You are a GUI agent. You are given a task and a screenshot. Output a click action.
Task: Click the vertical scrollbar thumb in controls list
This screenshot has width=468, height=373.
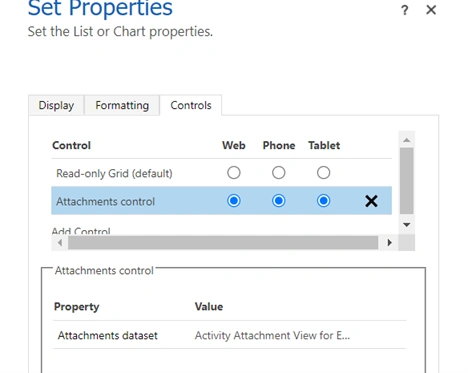[406, 181]
